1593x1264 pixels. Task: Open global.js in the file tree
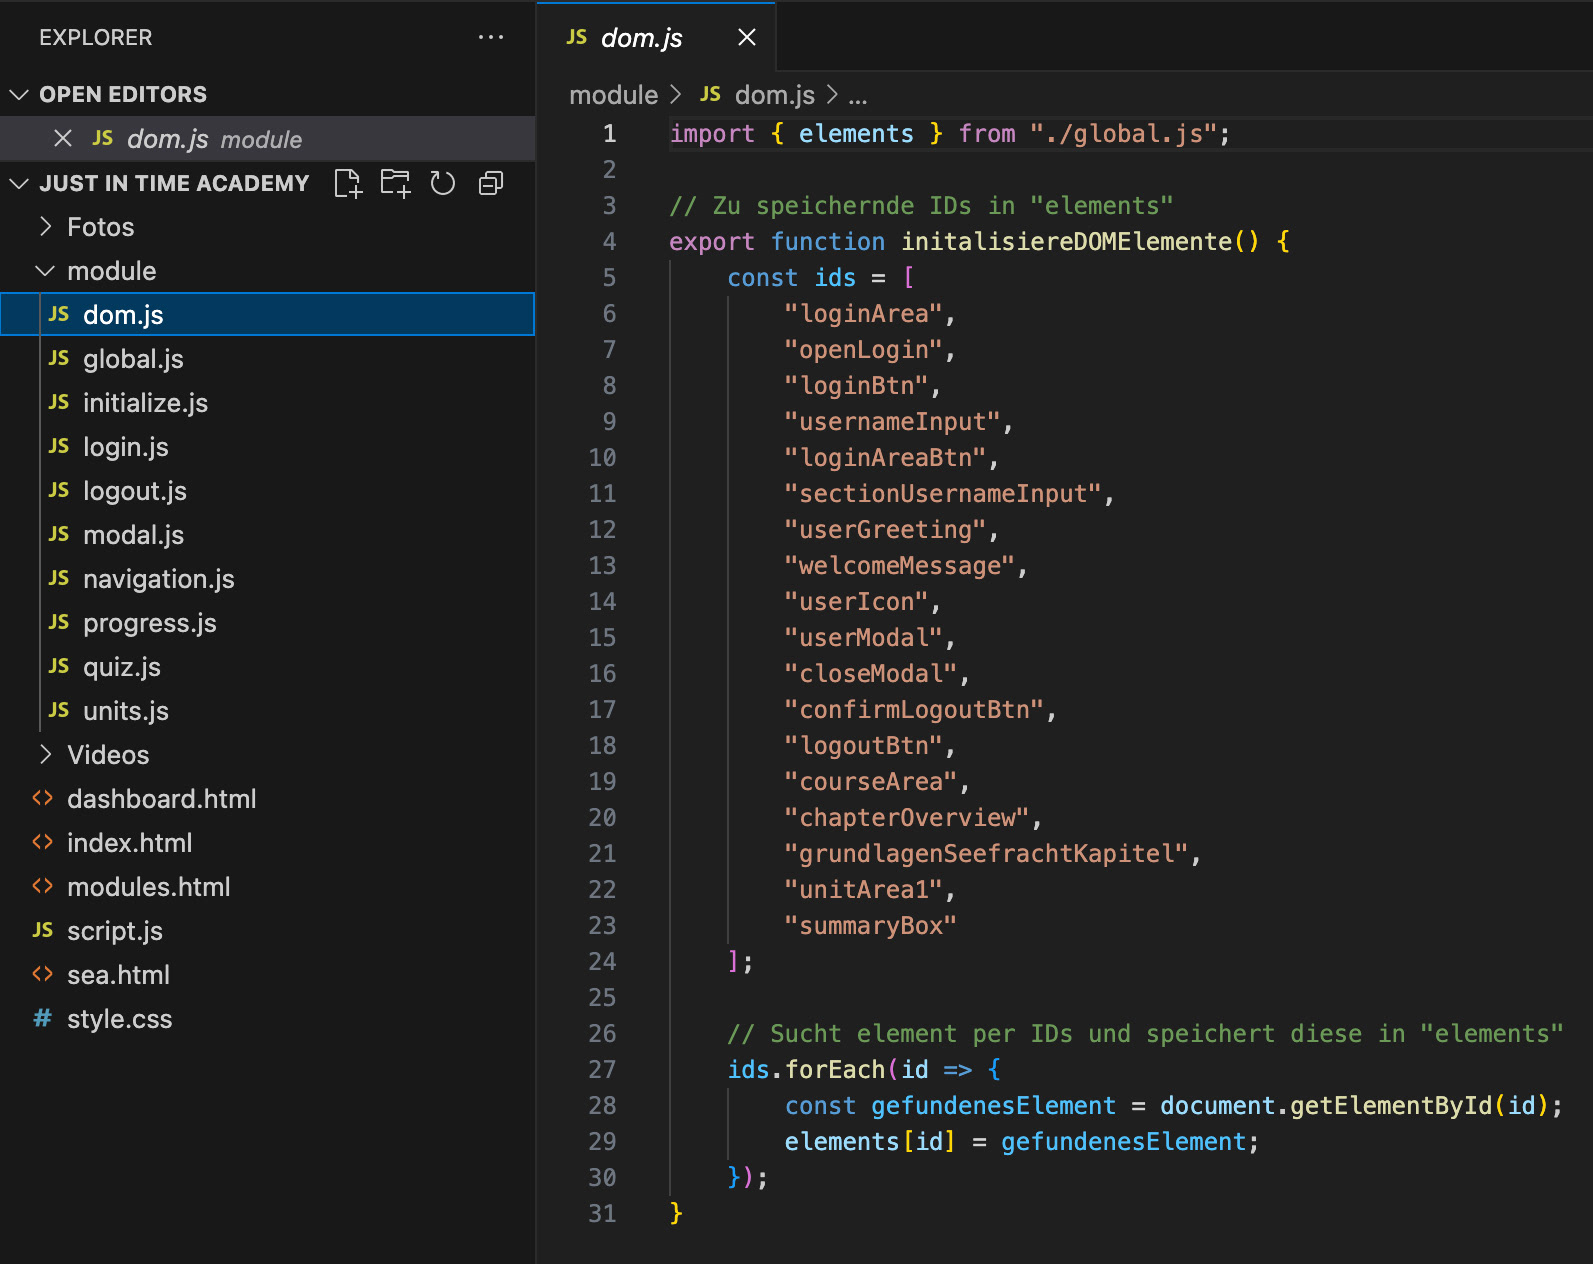click(x=268, y=359)
